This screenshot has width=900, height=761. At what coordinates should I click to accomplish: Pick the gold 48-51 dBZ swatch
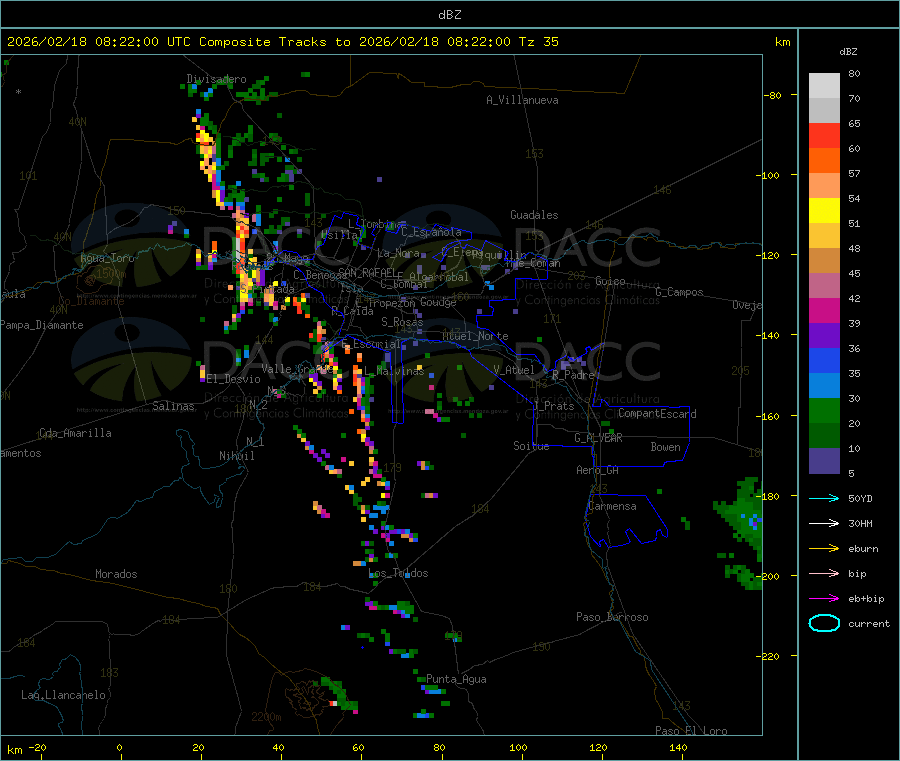[824, 236]
